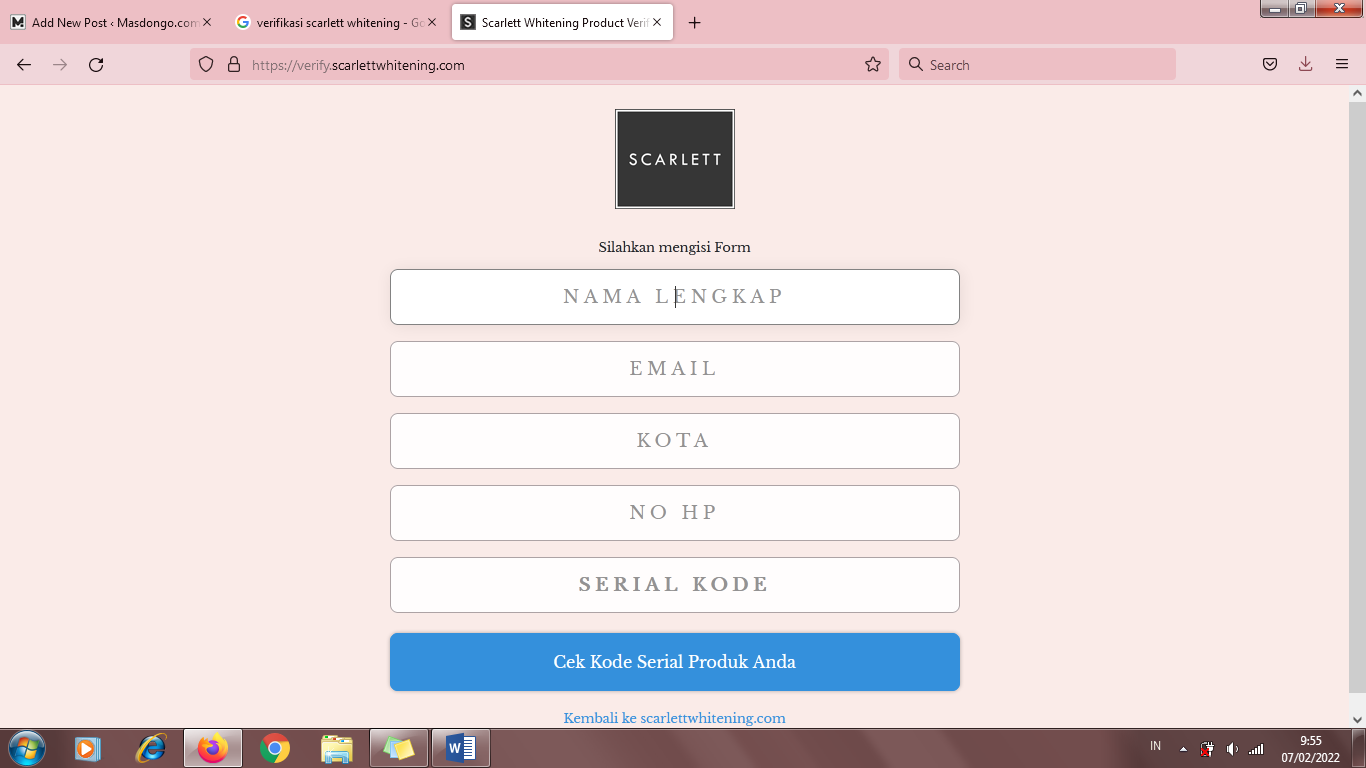1366x768 pixels.
Task: Open a new browser tab
Action: coord(695,21)
